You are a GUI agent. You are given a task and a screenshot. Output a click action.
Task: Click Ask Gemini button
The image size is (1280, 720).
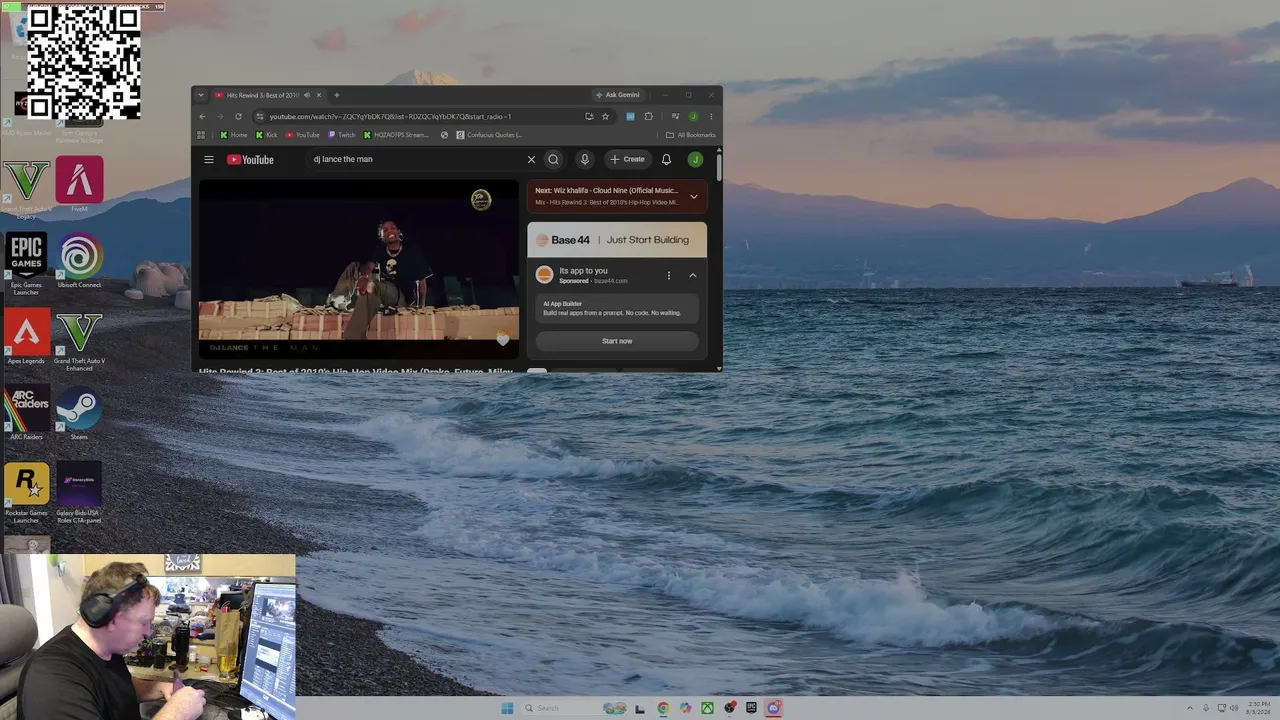click(617, 95)
